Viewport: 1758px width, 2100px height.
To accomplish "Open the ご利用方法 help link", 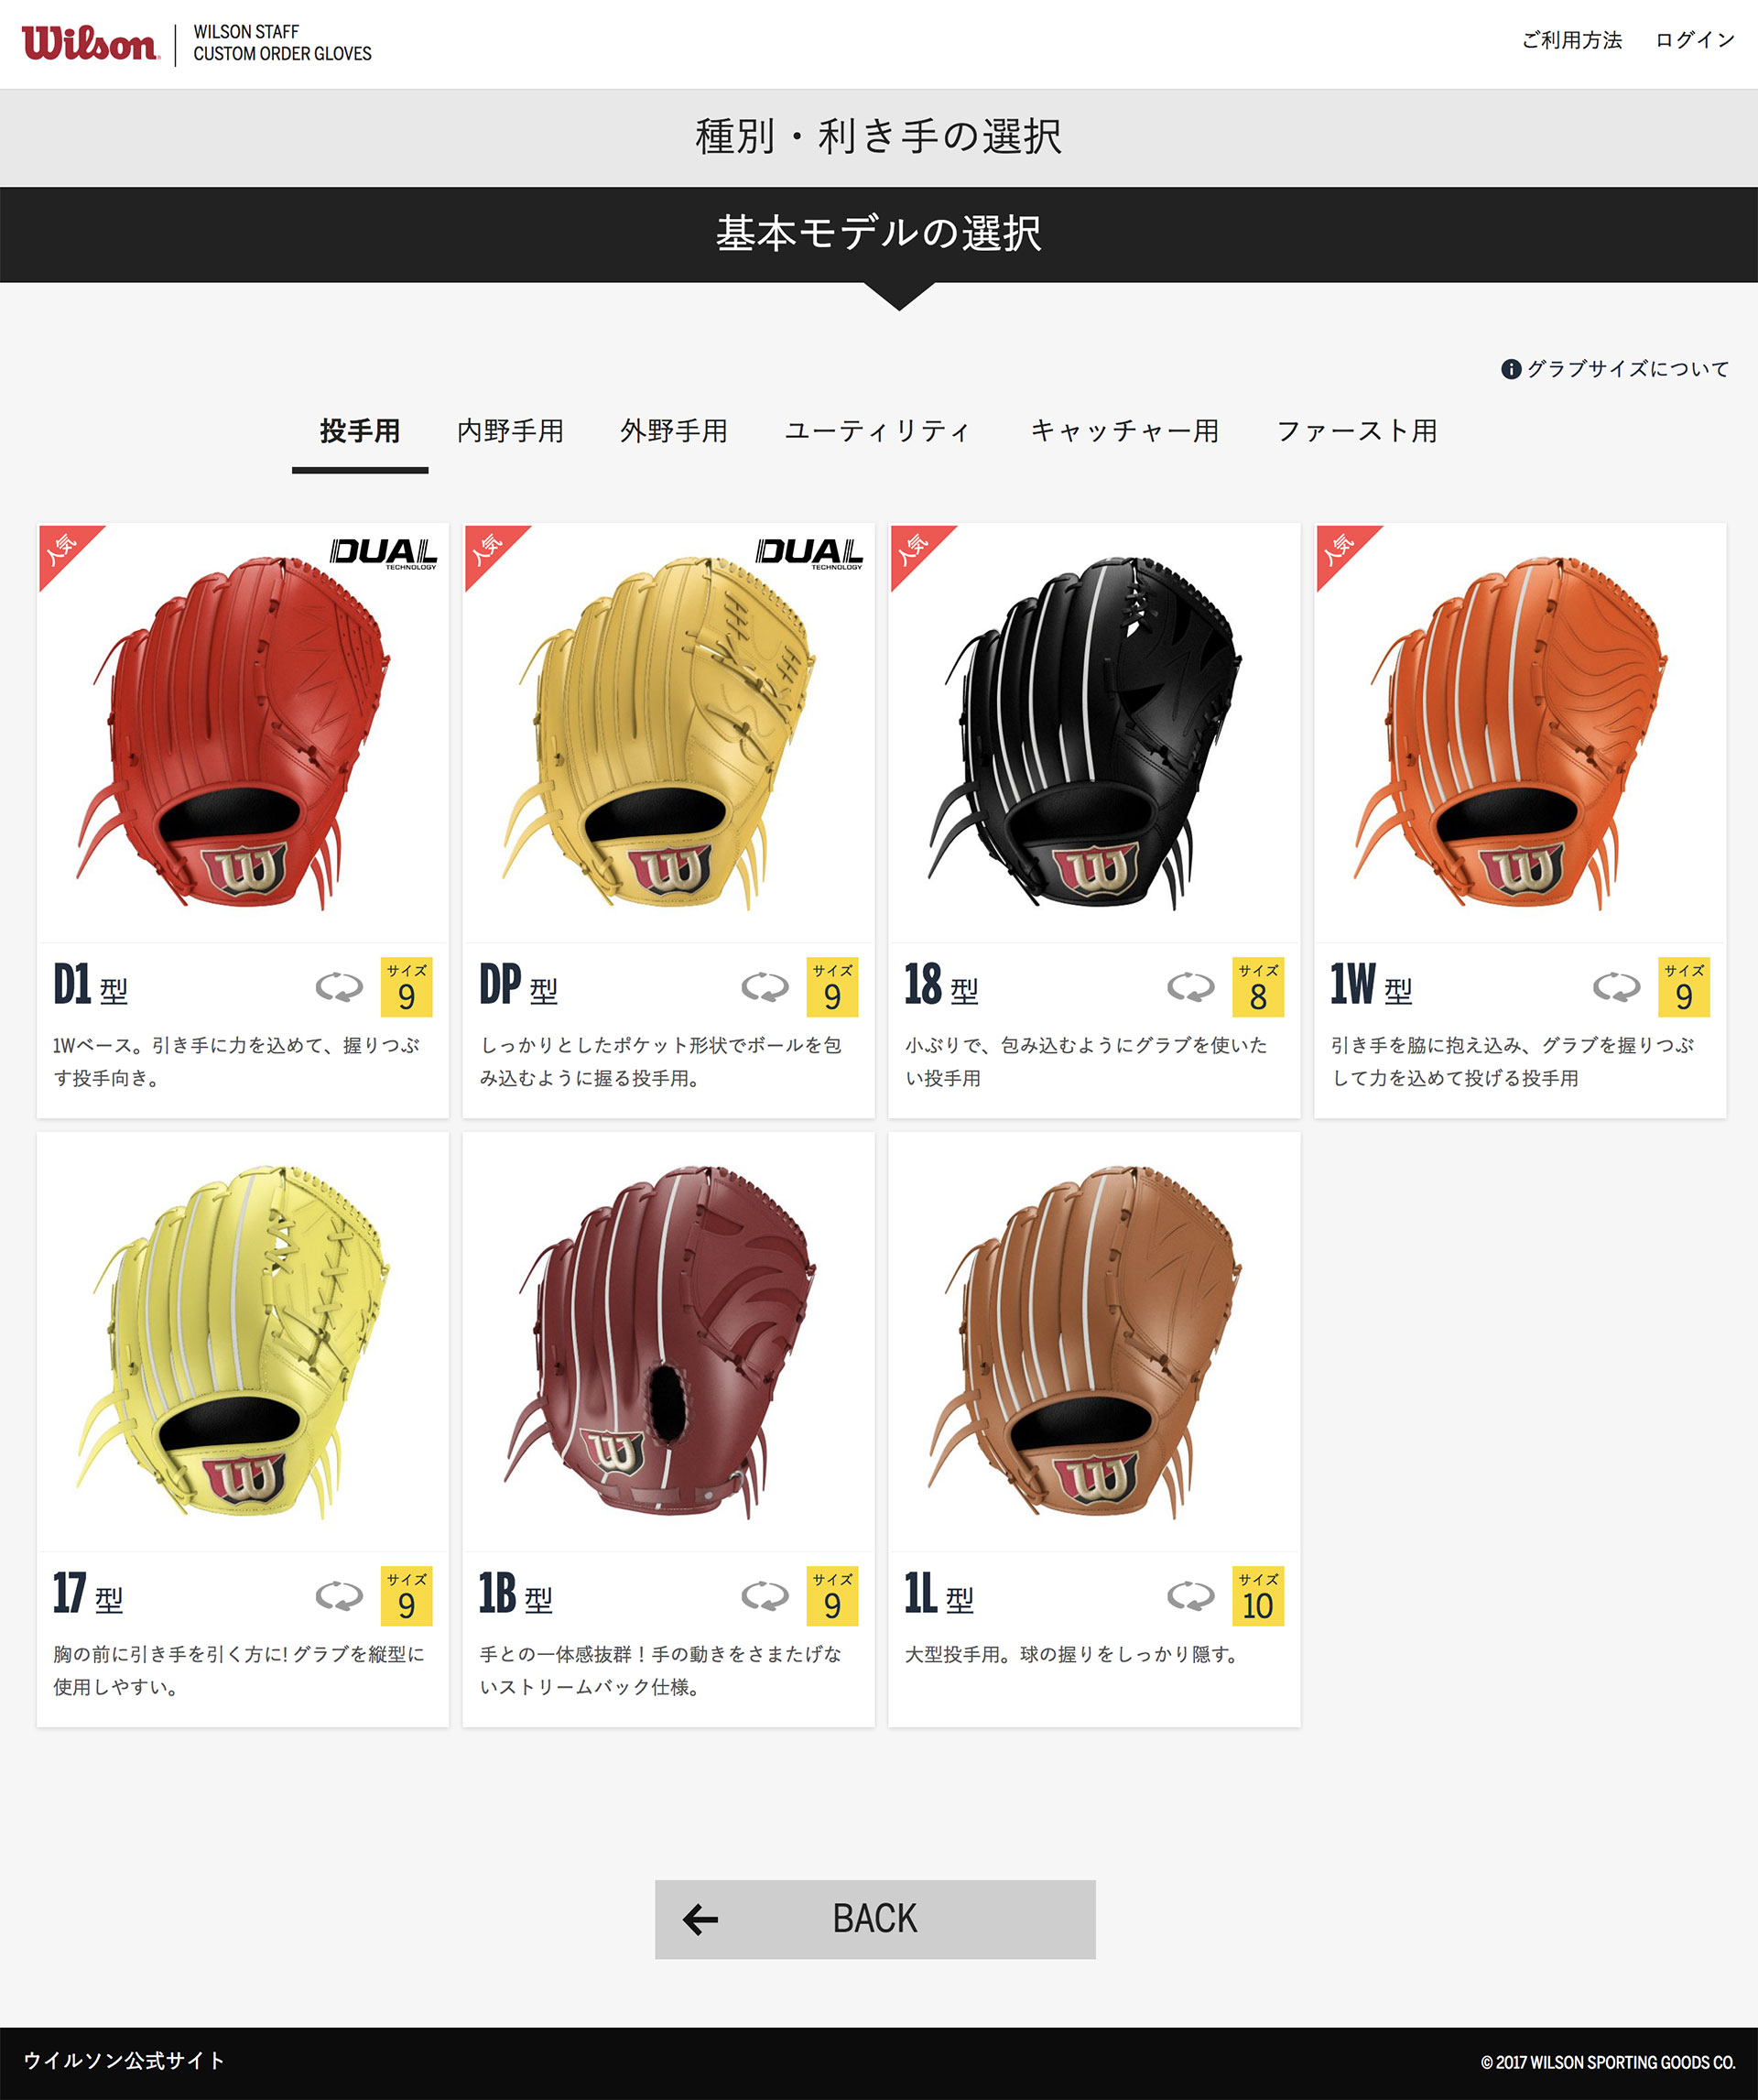I will coord(1572,40).
